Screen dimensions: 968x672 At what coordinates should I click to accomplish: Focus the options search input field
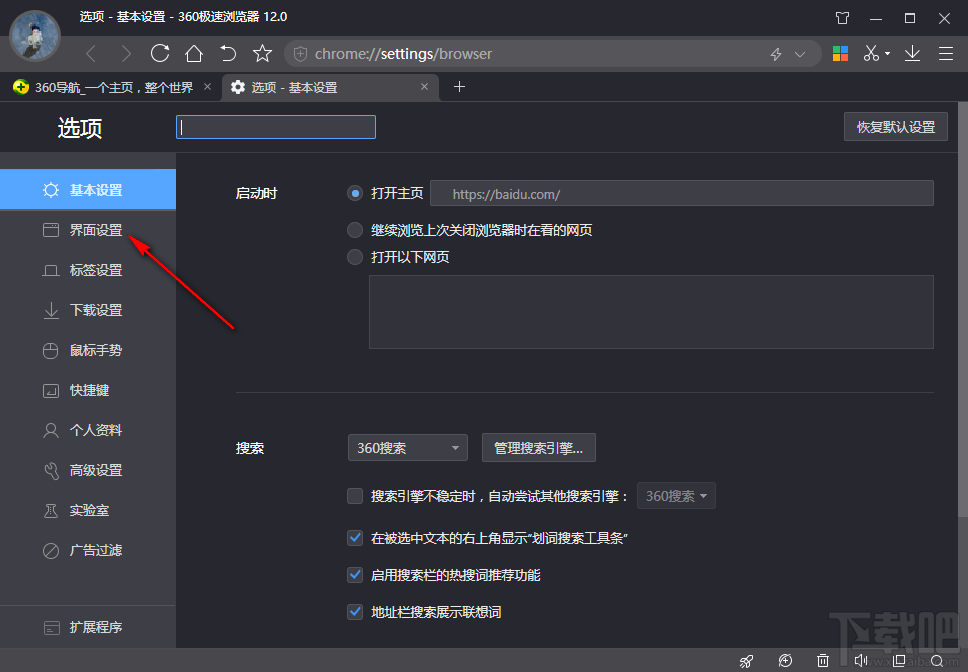pyautogui.click(x=276, y=127)
